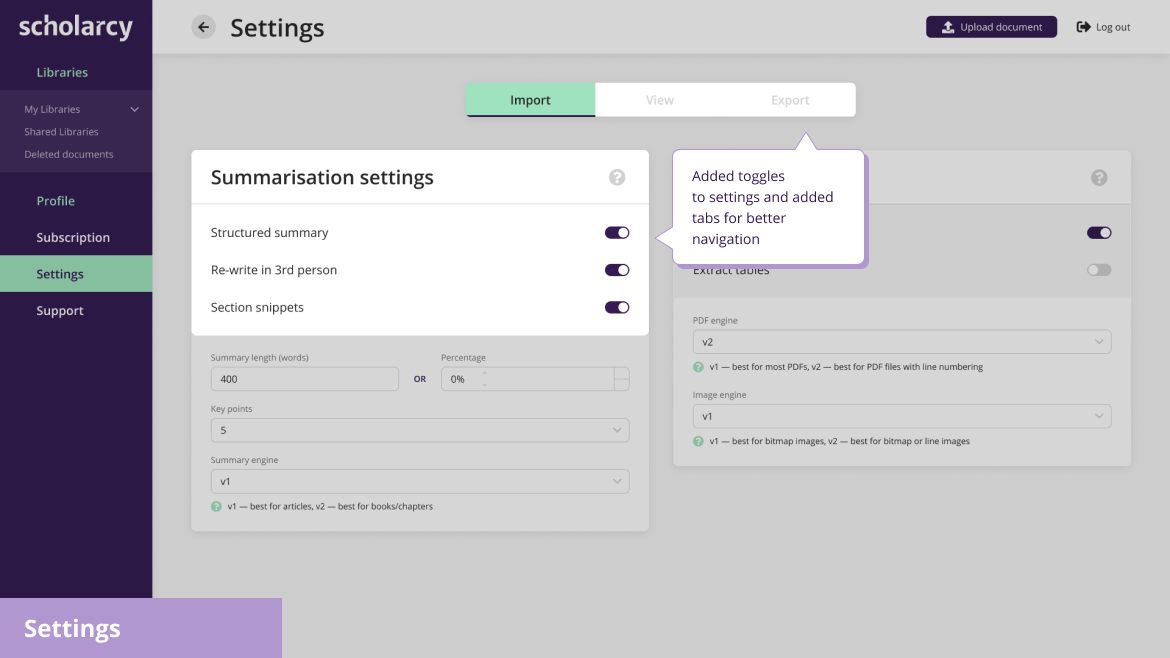Screen dimensions: 1170x658
Task: Toggle Section snippets switch
Action: coord(616,307)
